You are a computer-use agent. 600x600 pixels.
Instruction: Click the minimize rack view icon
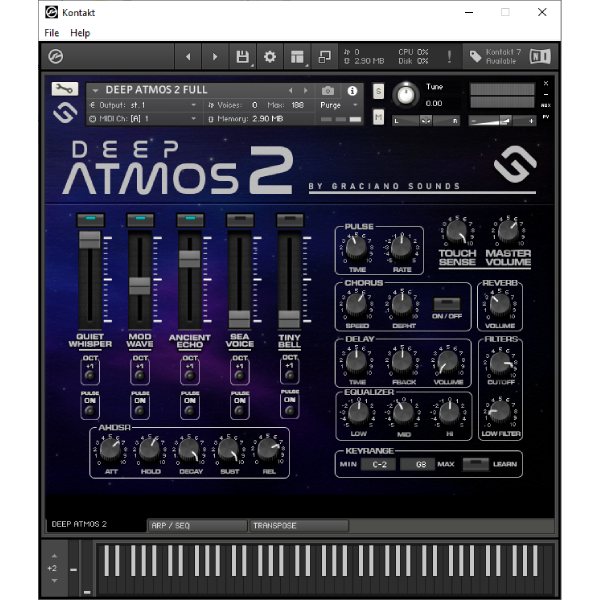(x=324, y=57)
